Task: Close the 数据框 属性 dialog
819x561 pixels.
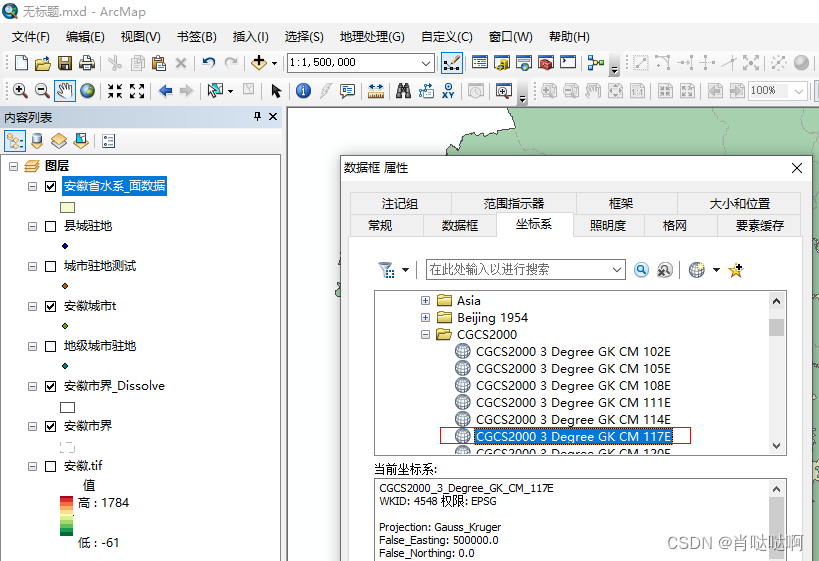Action: 797,168
